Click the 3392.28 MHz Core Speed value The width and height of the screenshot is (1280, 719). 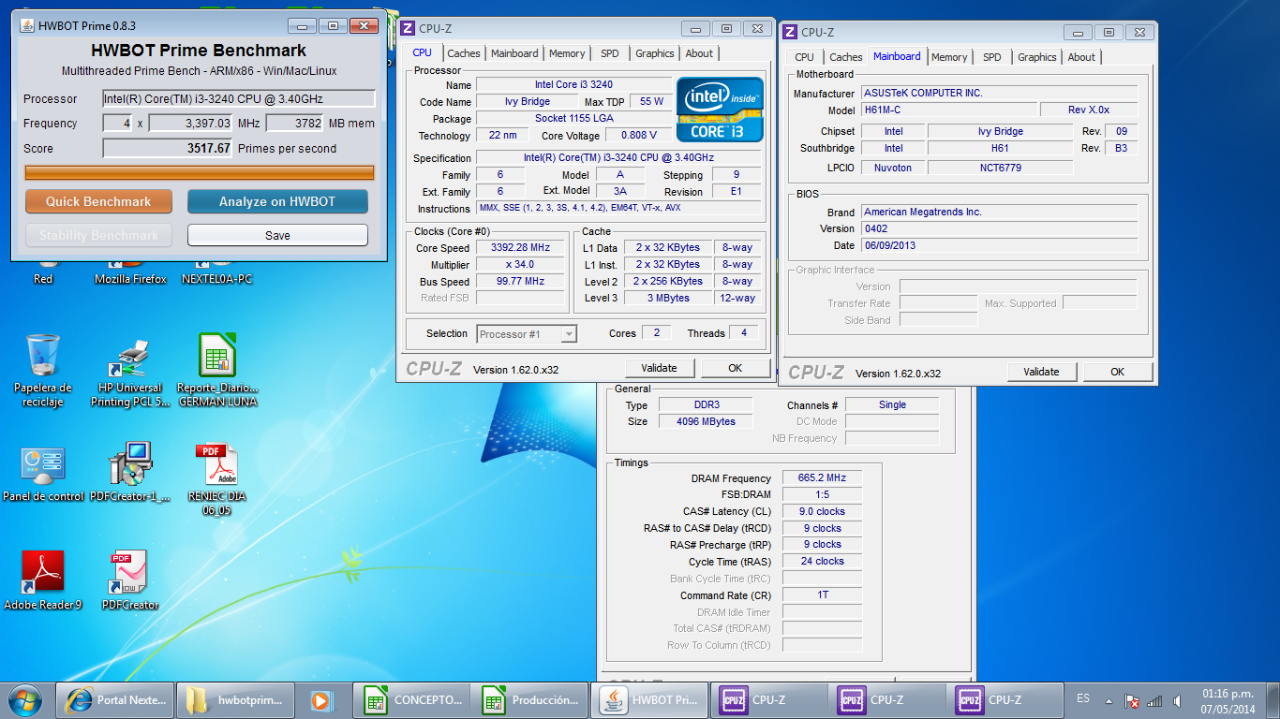click(520, 248)
